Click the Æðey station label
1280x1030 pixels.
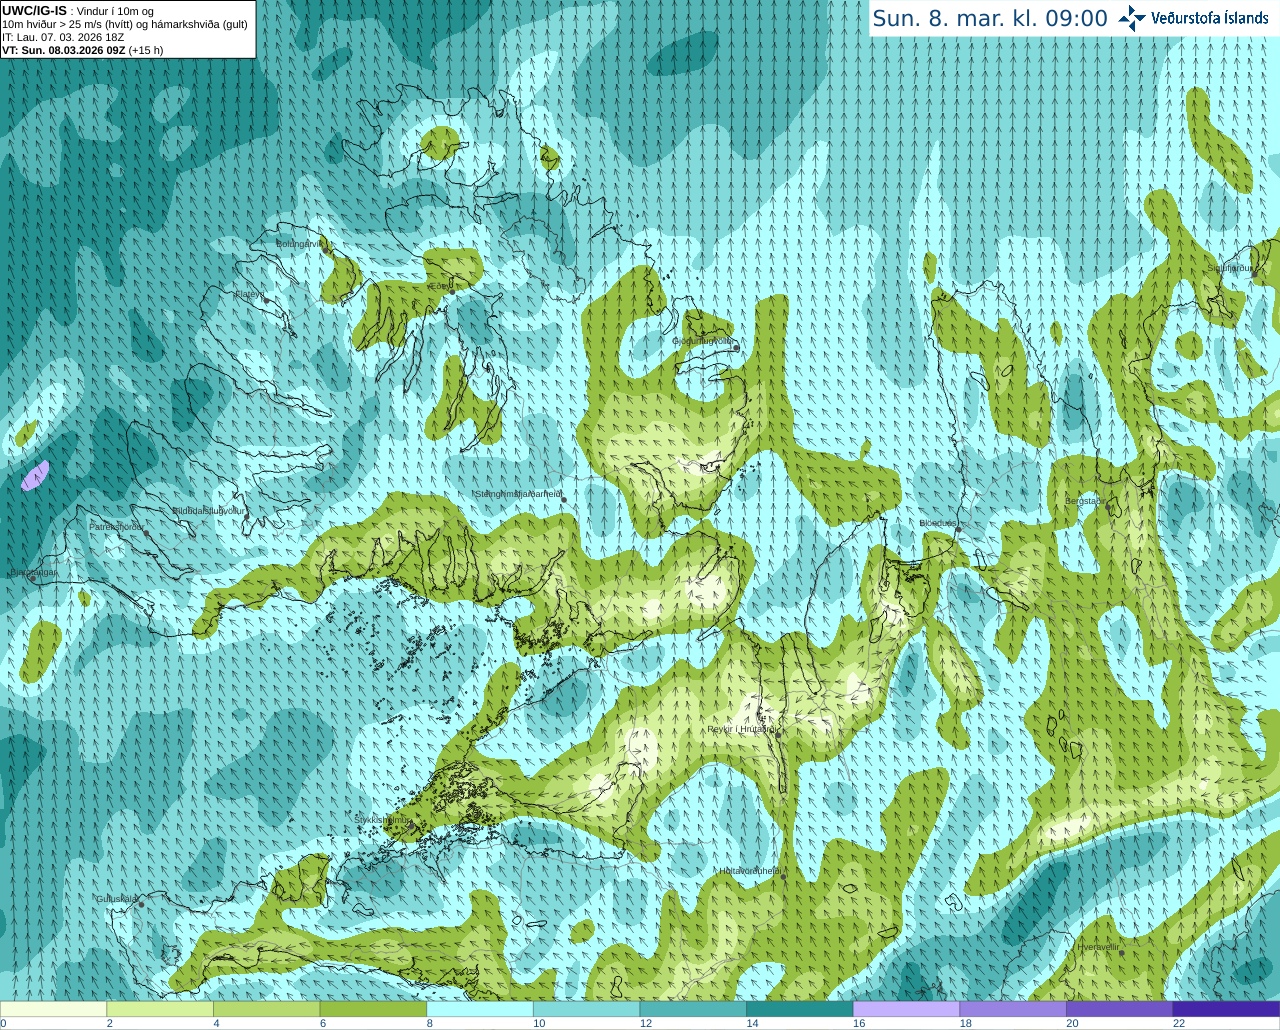click(x=438, y=286)
